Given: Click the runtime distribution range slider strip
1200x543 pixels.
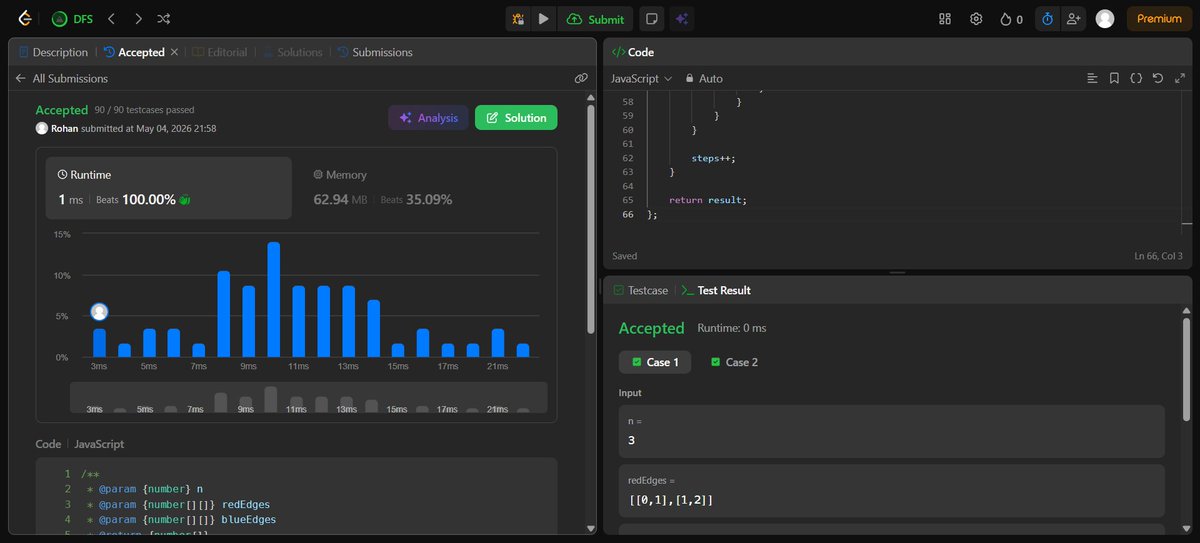Looking at the screenshot, I should coord(309,397).
